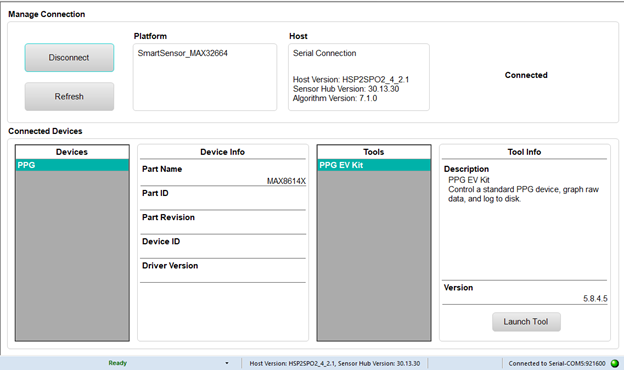The height and width of the screenshot is (370, 624).
Task: Open the status bar dropdown arrow
Action: tap(227, 363)
